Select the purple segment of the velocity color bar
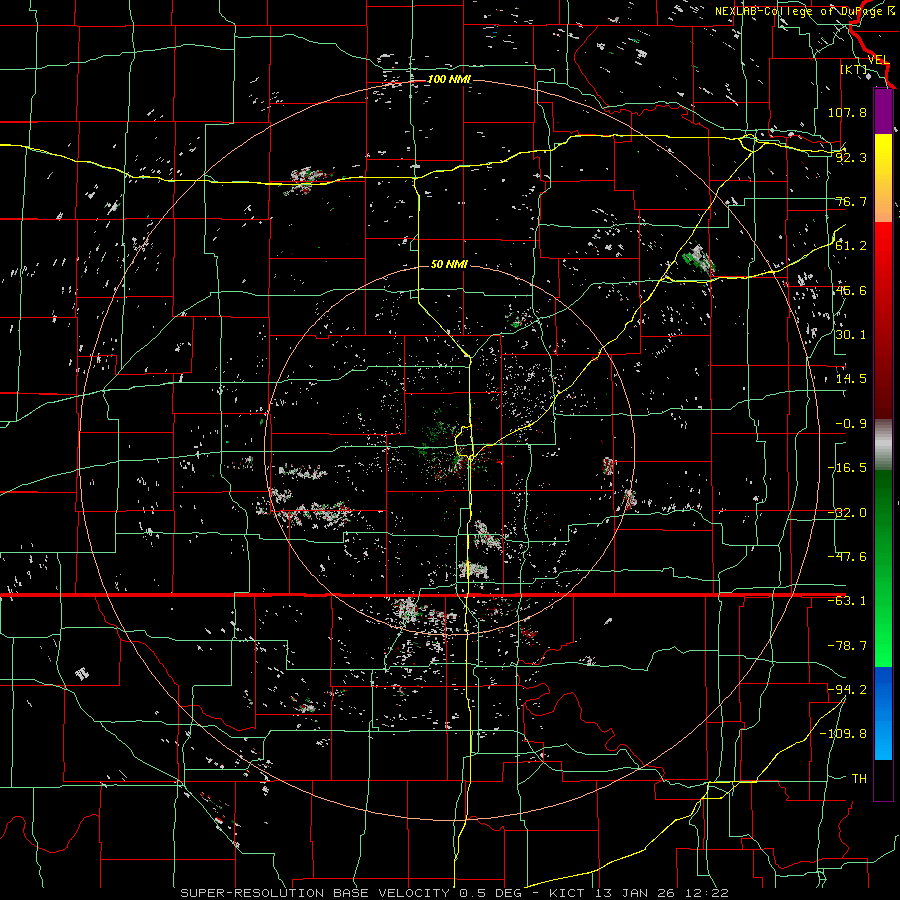The height and width of the screenshot is (900, 900). tap(883, 111)
